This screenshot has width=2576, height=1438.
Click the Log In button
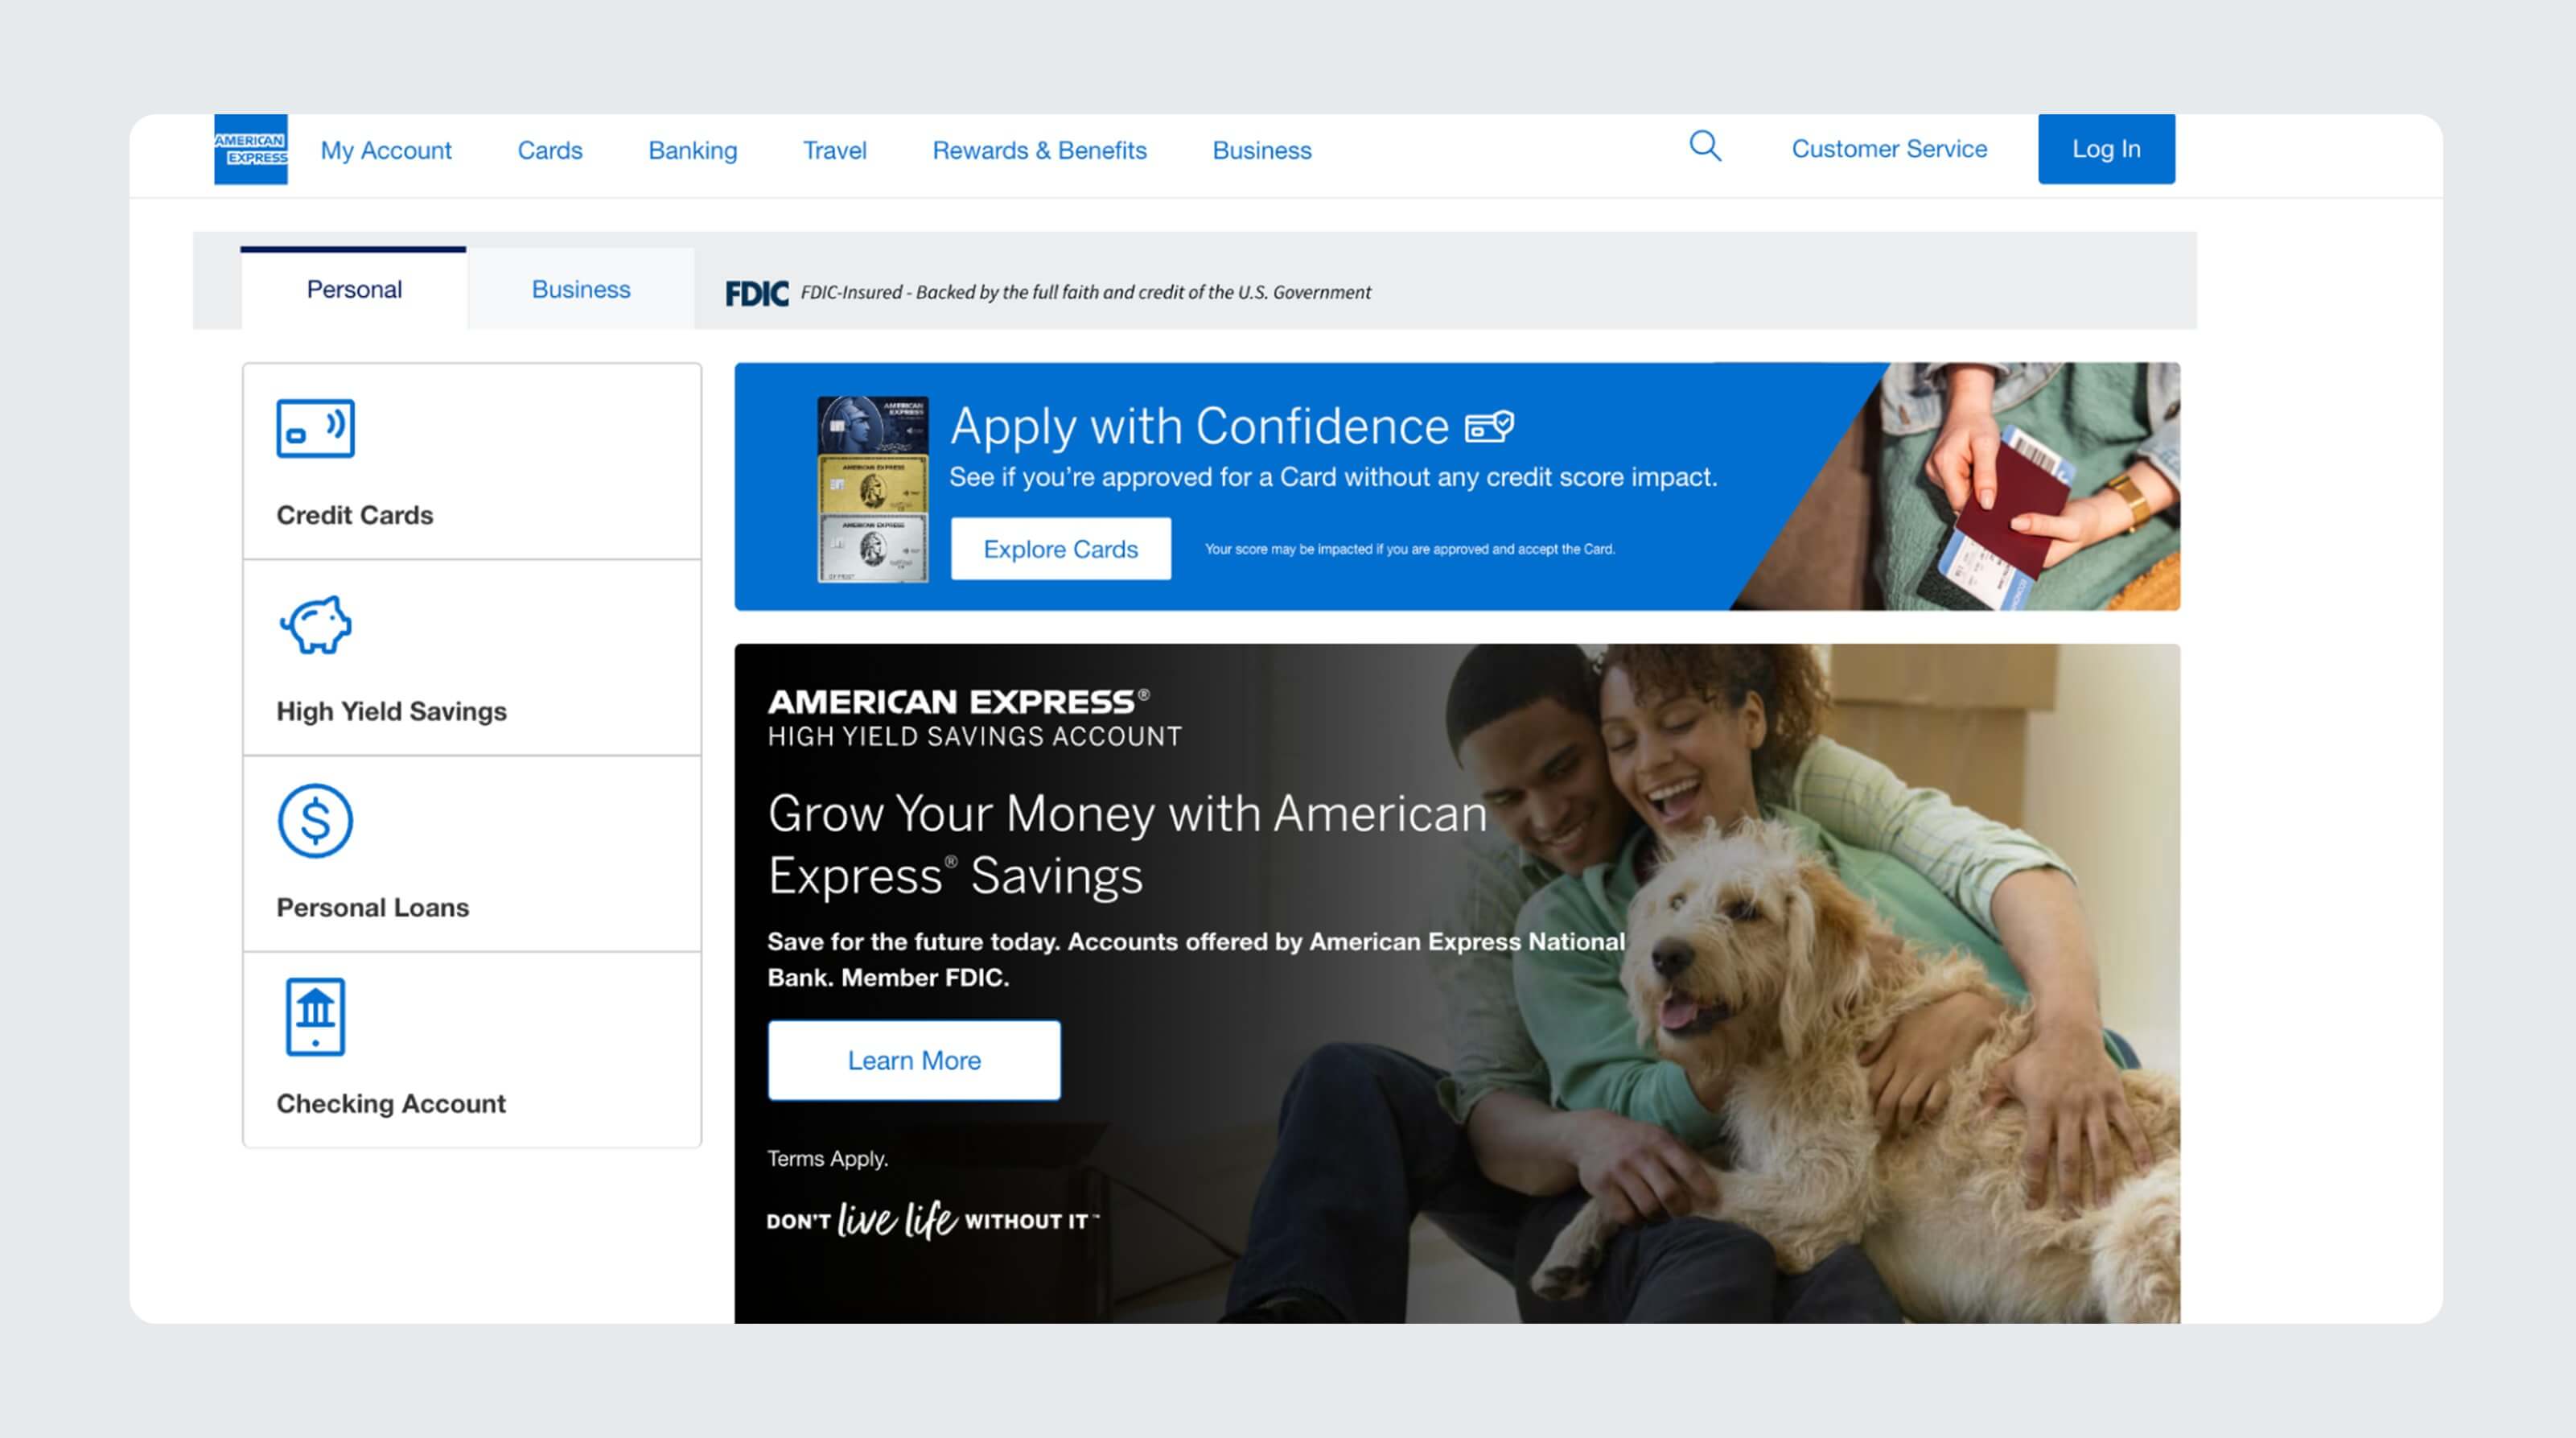pyautogui.click(x=2106, y=148)
